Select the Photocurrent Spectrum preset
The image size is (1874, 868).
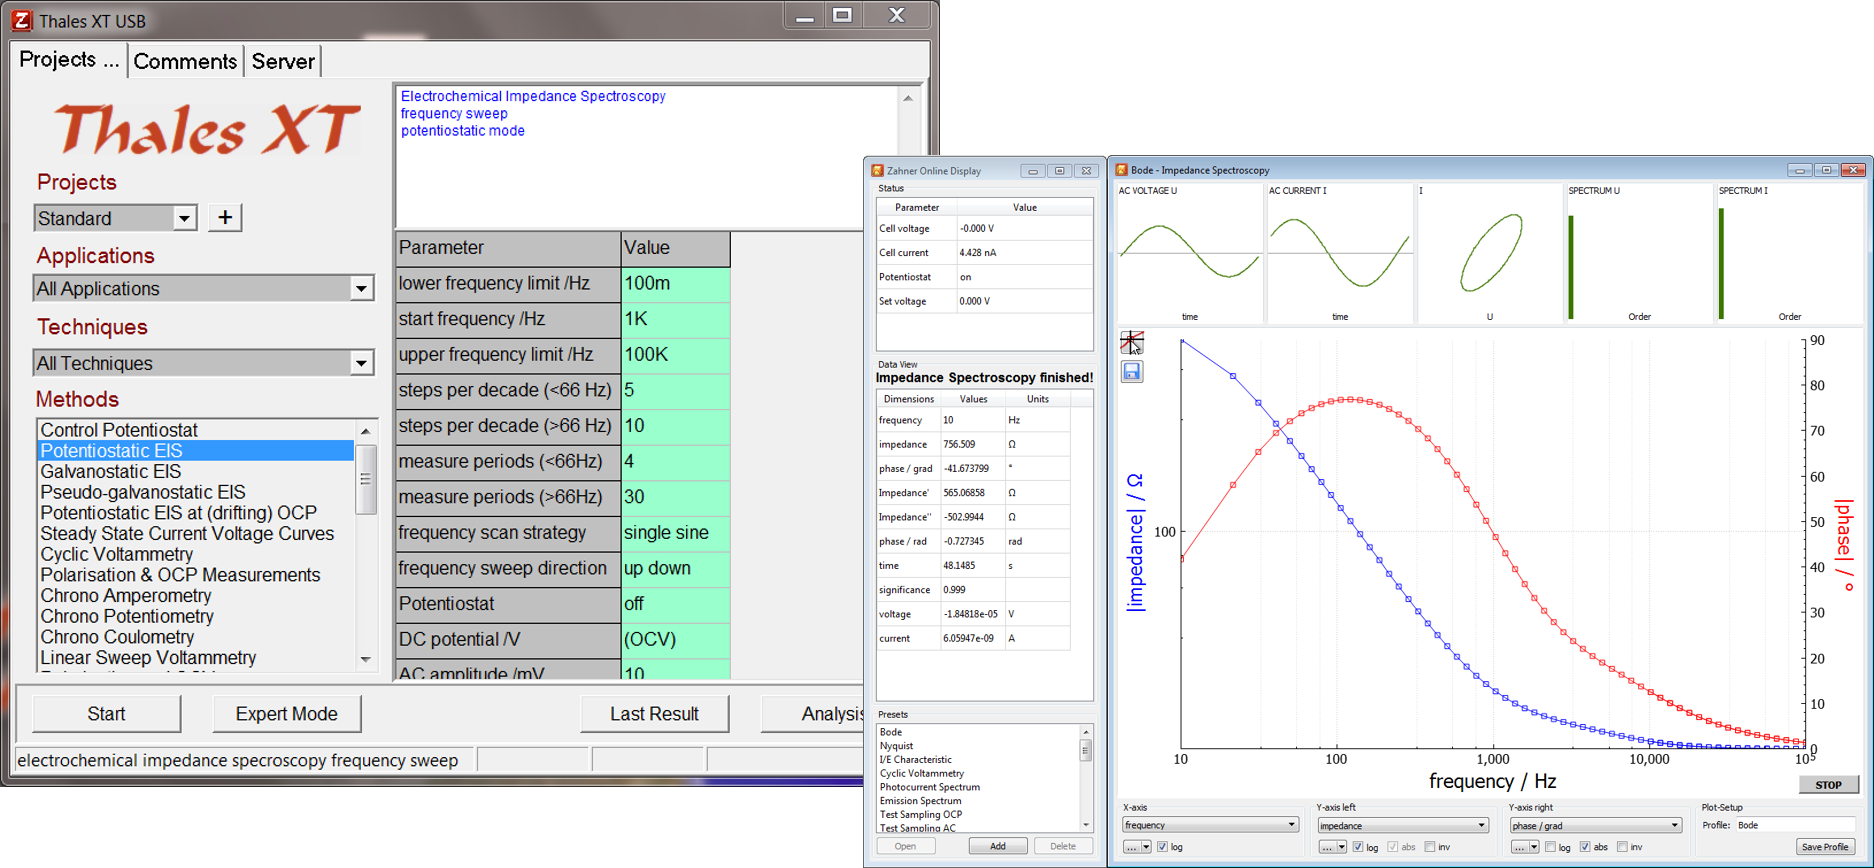click(930, 787)
